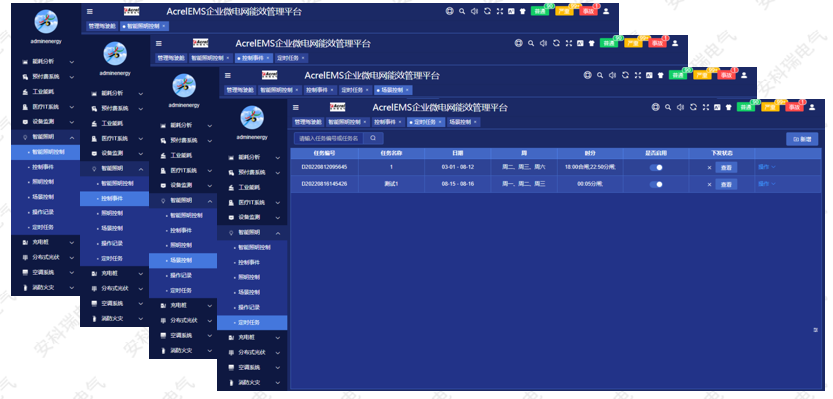Mute alerts via frontmost header speaker icon
This screenshot has width=833, height=399.
pos(681,107)
